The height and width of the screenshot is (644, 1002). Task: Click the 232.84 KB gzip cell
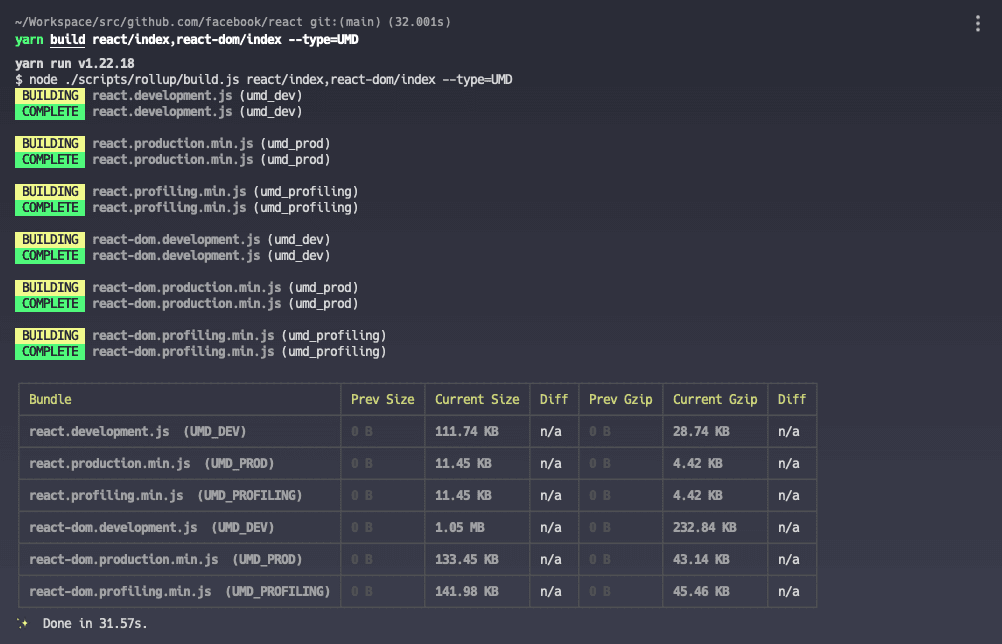point(705,527)
